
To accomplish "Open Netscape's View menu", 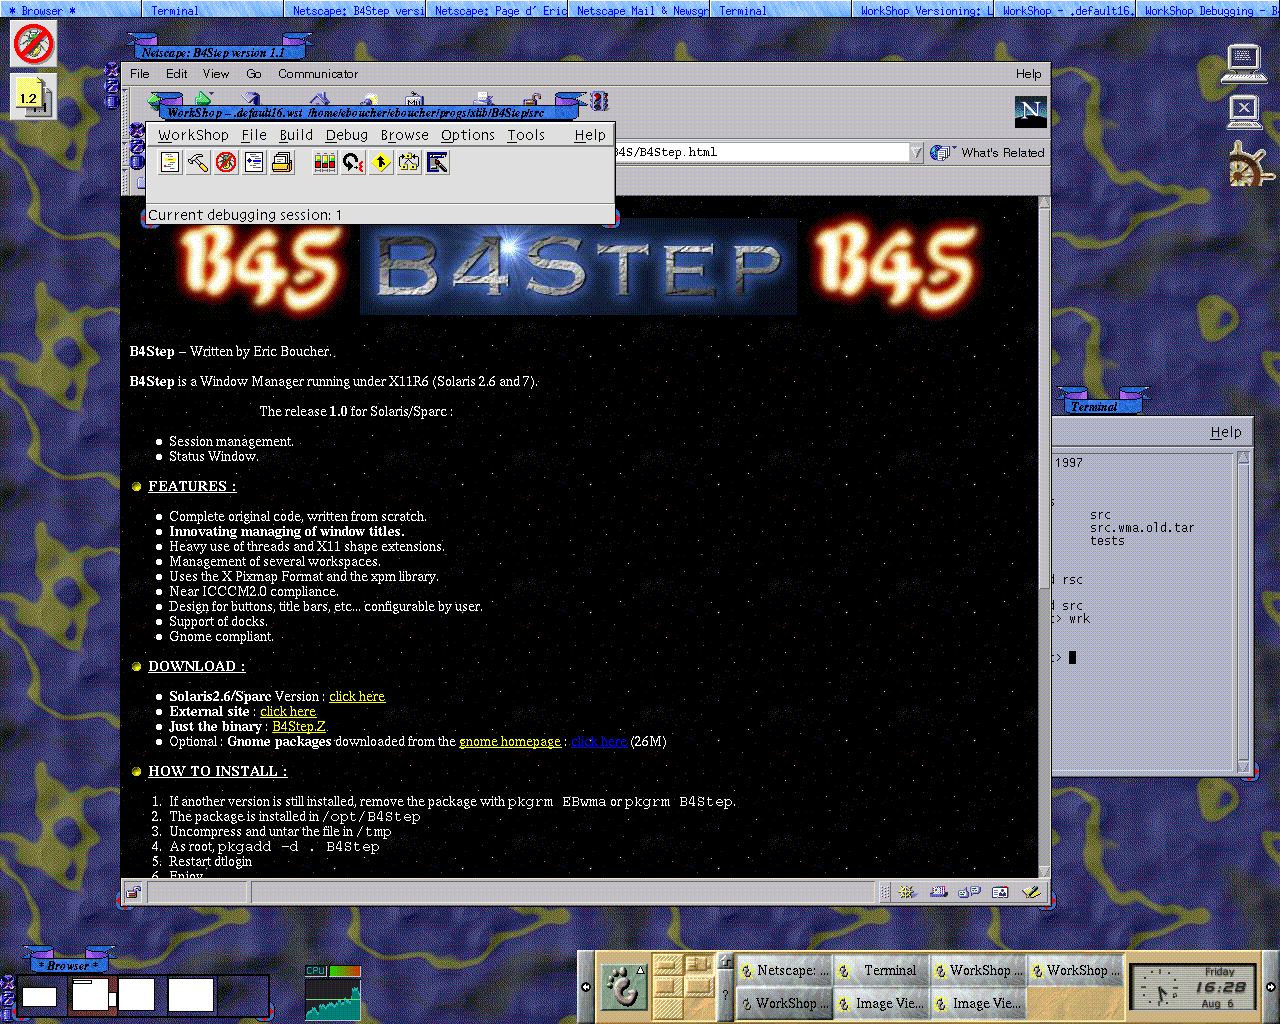I will tap(216, 73).
